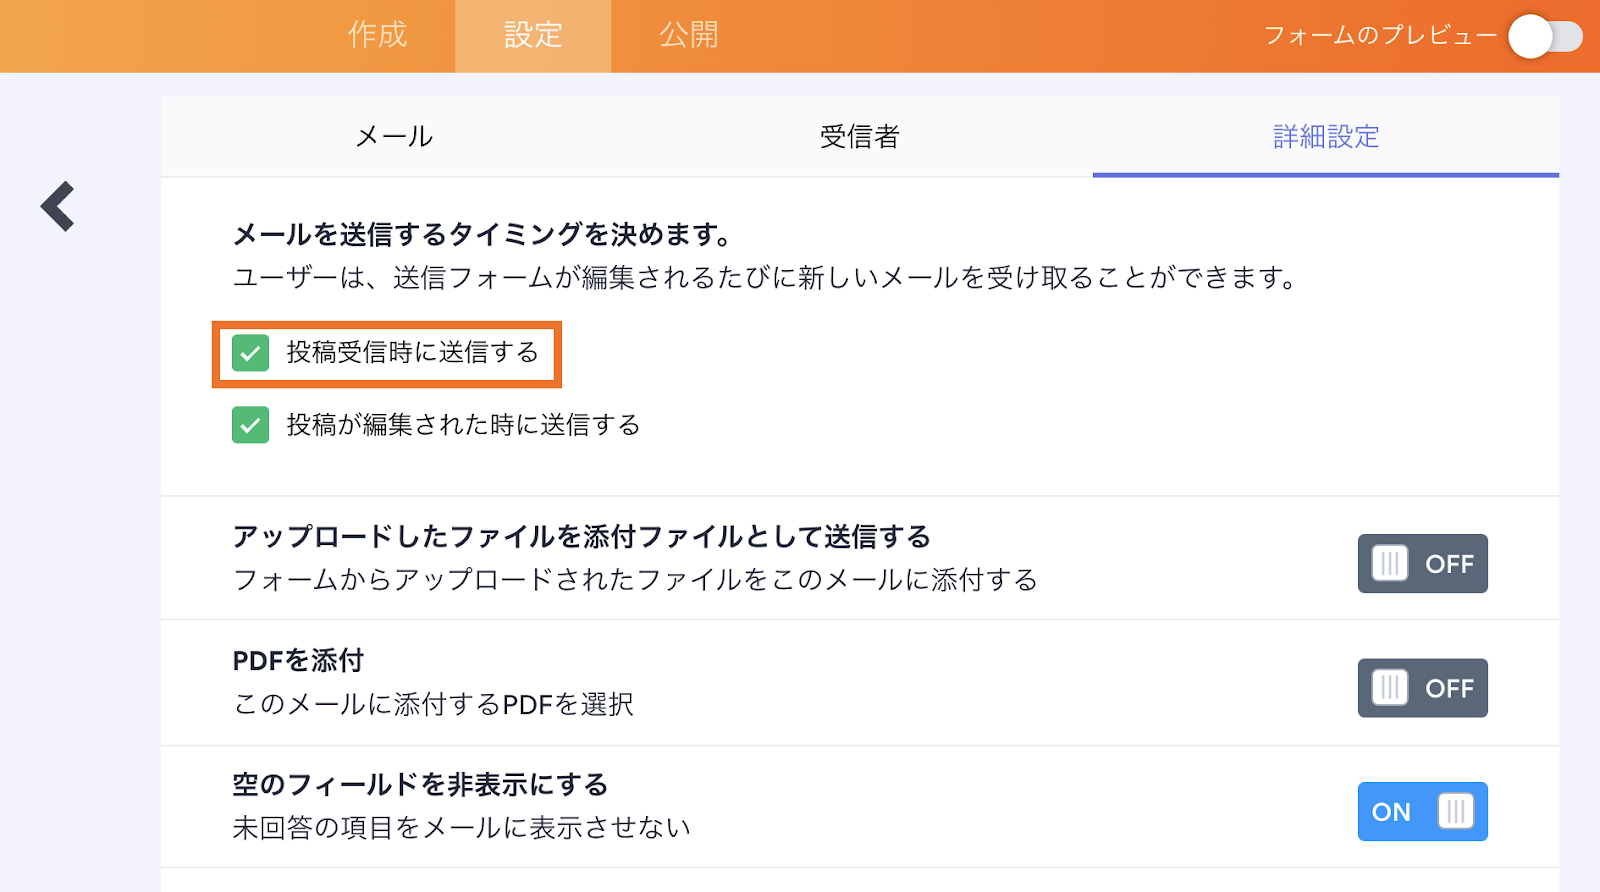Switch to the 作成 tab
This screenshot has height=892, width=1600.
tap(378, 35)
